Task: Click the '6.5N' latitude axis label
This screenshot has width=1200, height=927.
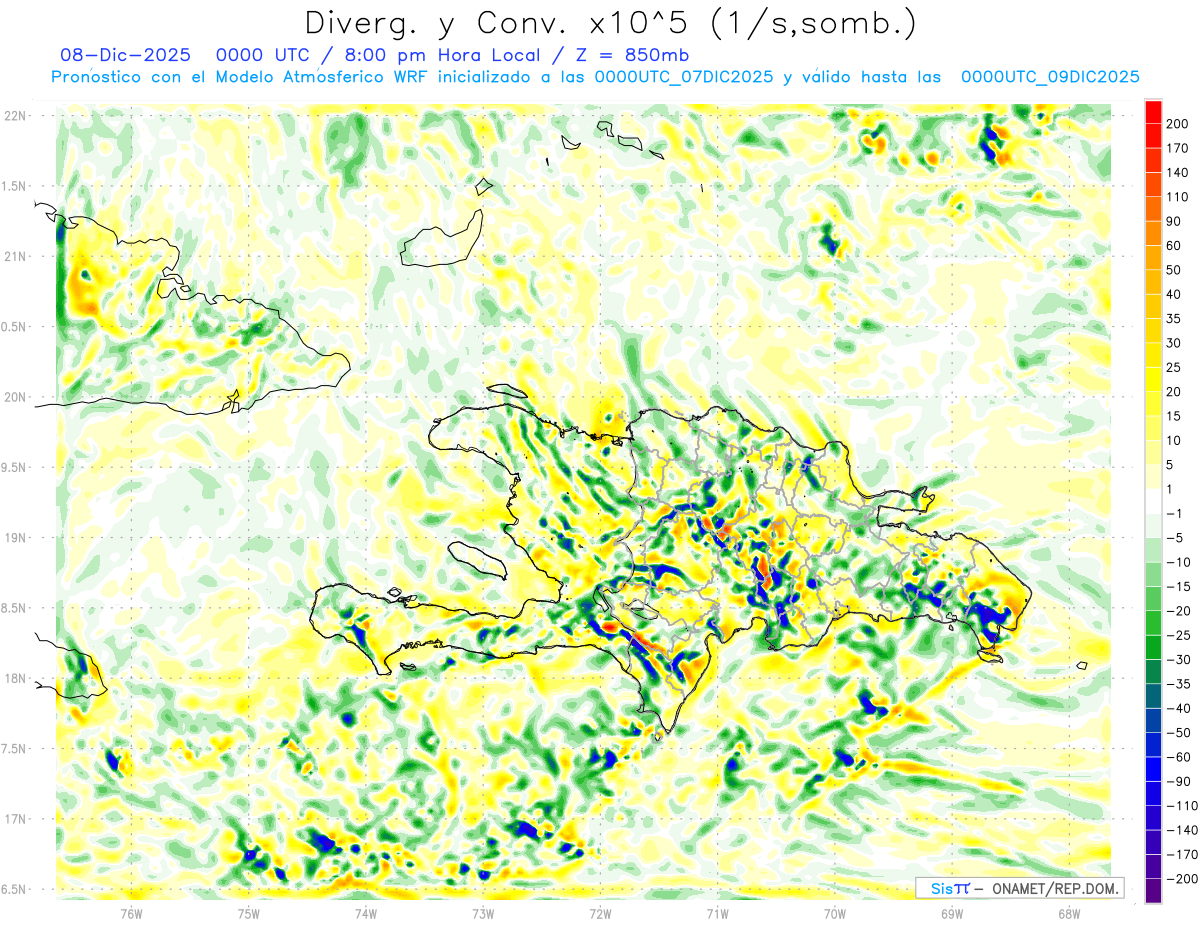Action: tap(13, 889)
